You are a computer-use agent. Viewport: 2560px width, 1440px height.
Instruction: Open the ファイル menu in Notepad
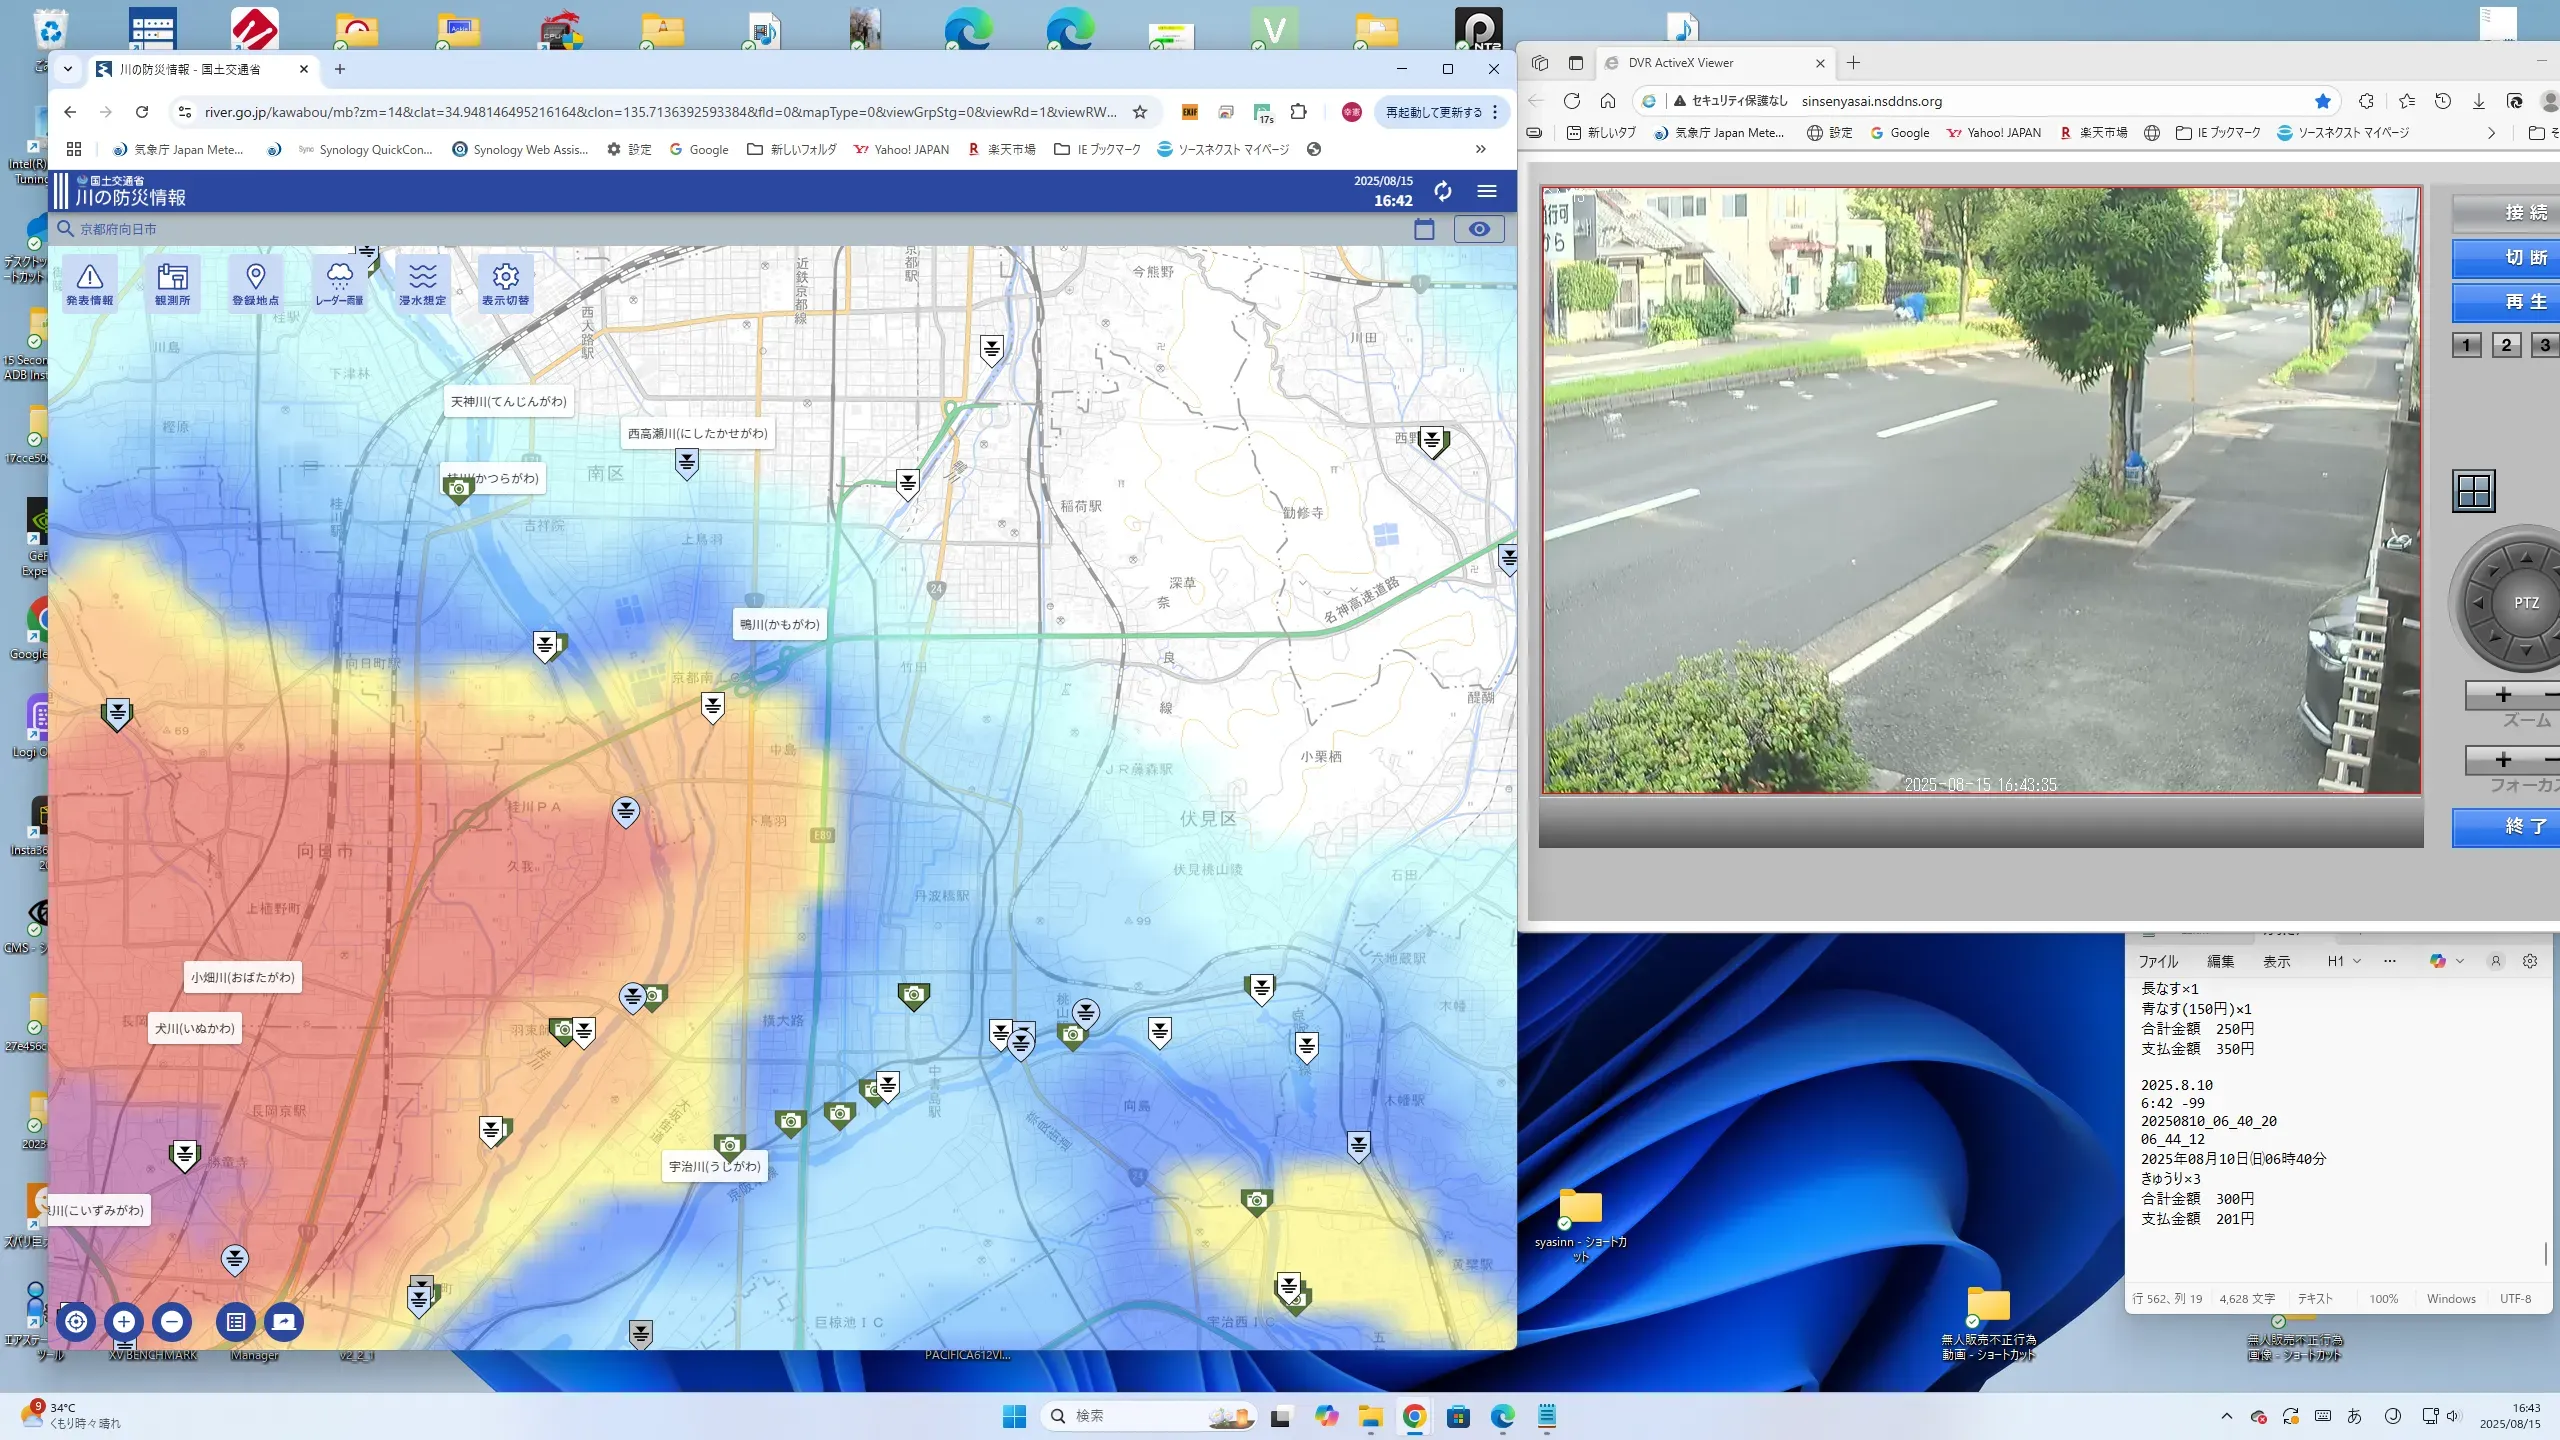pos(2158,961)
